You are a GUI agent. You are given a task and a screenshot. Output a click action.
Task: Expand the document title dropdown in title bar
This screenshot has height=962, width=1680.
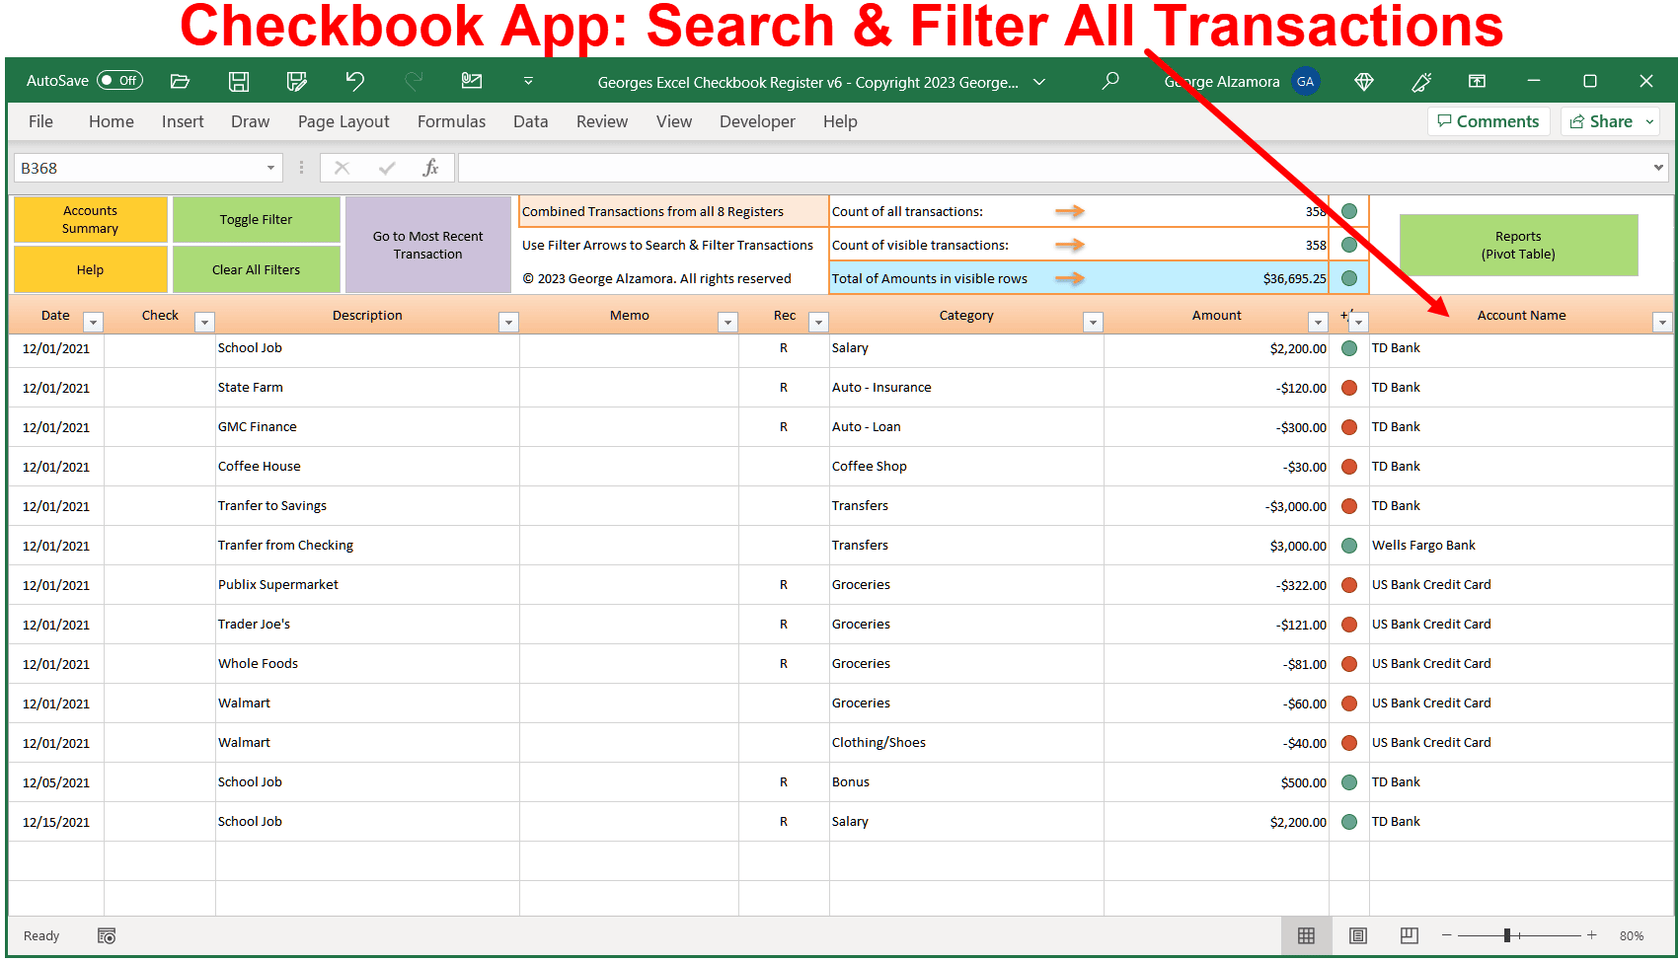[x=1039, y=82]
